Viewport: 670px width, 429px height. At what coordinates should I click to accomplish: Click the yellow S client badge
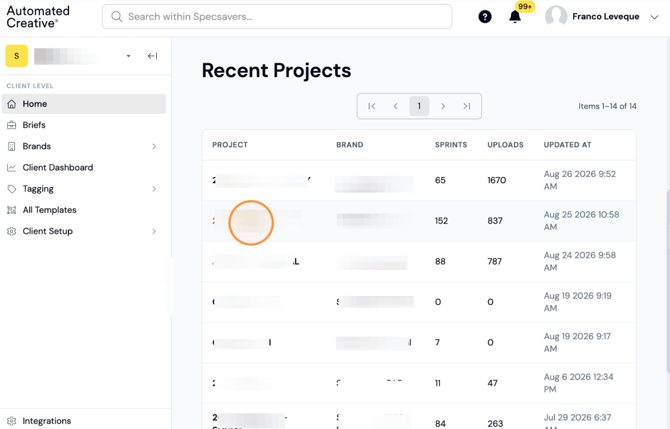[16, 56]
